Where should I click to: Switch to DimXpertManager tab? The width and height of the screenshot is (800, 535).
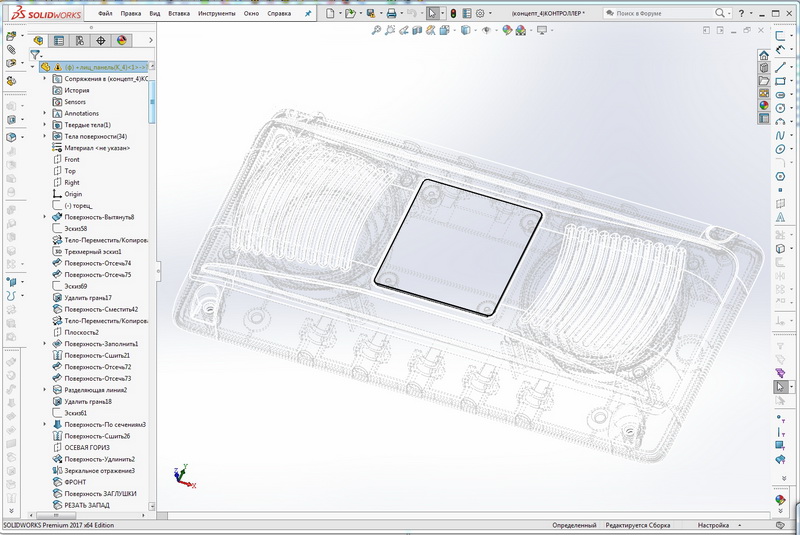click(101, 40)
